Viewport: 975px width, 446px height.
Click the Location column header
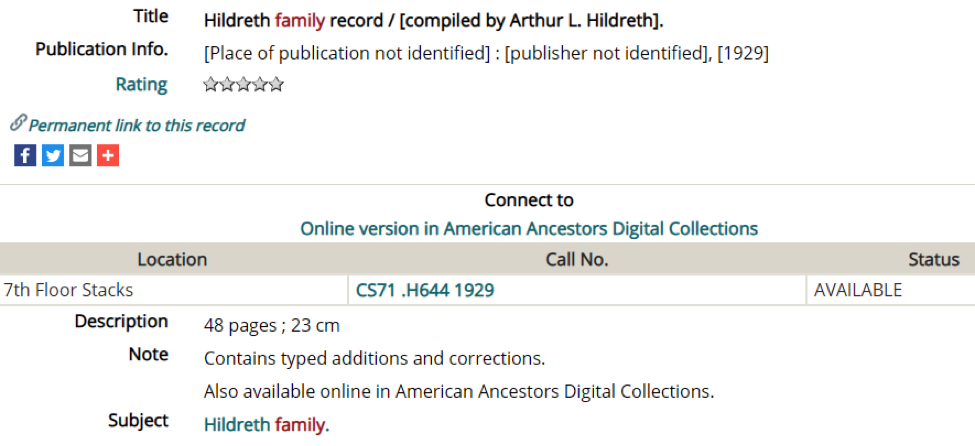click(x=172, y=259)
